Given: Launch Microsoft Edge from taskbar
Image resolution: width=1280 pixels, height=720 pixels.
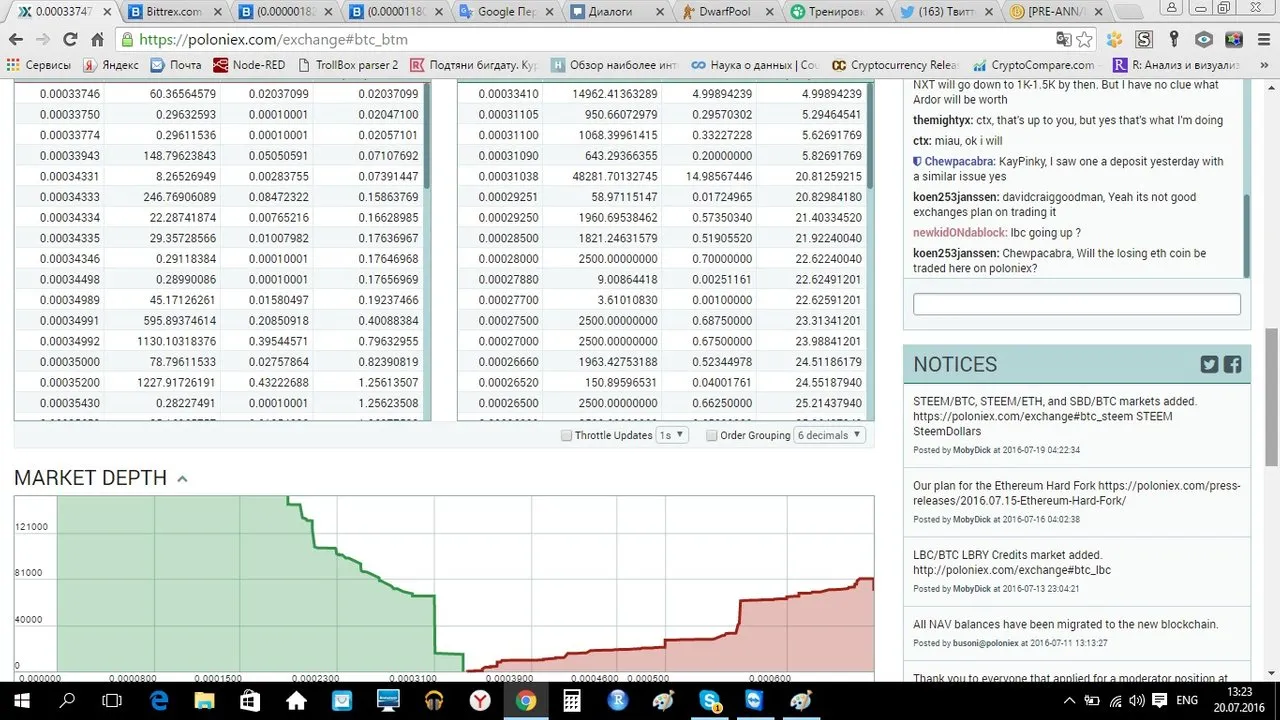Looking at the screenshot, I should [159, 701].
